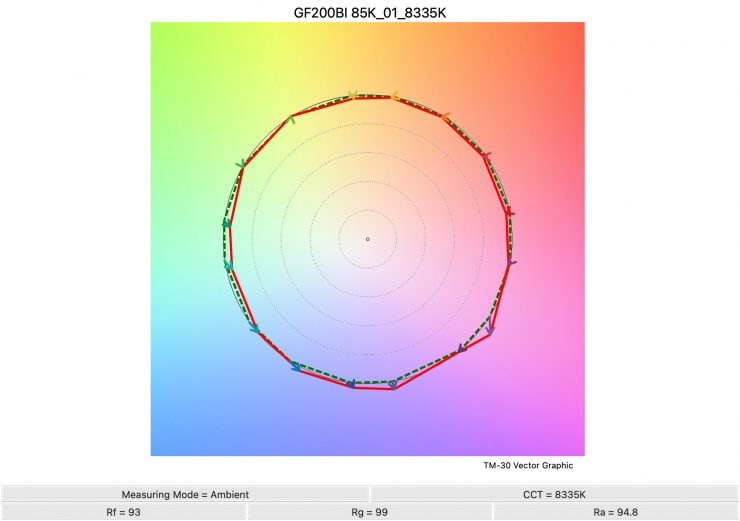Pick the blue bottom-left corner of chart
The height and width of the screenshot is (521, 740).
[158, 448]
